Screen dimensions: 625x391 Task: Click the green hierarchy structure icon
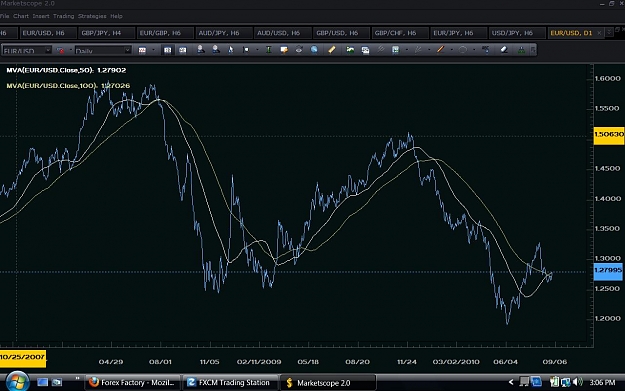pyautogui.click(x=521, y=50)
